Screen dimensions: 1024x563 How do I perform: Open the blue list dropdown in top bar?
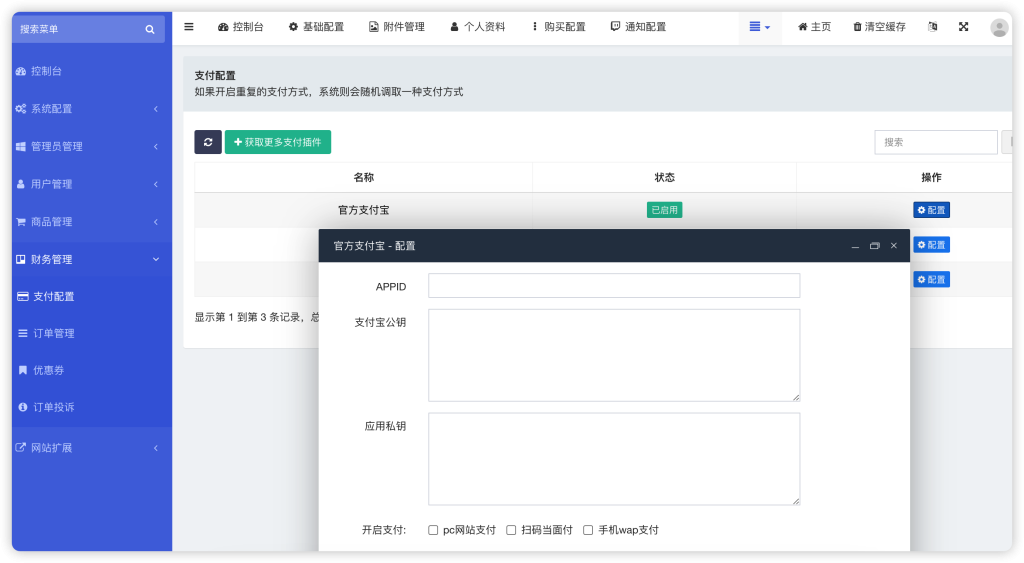click(x=760, y=27)
